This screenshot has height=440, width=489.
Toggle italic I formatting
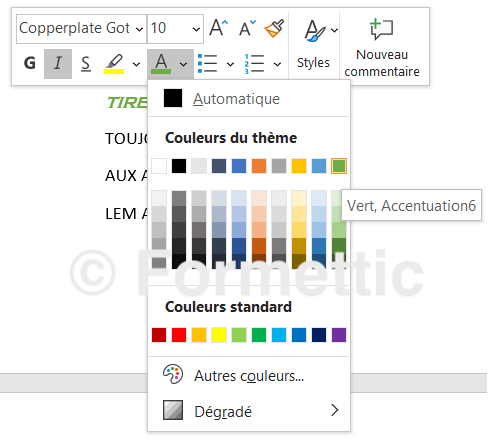58,63
